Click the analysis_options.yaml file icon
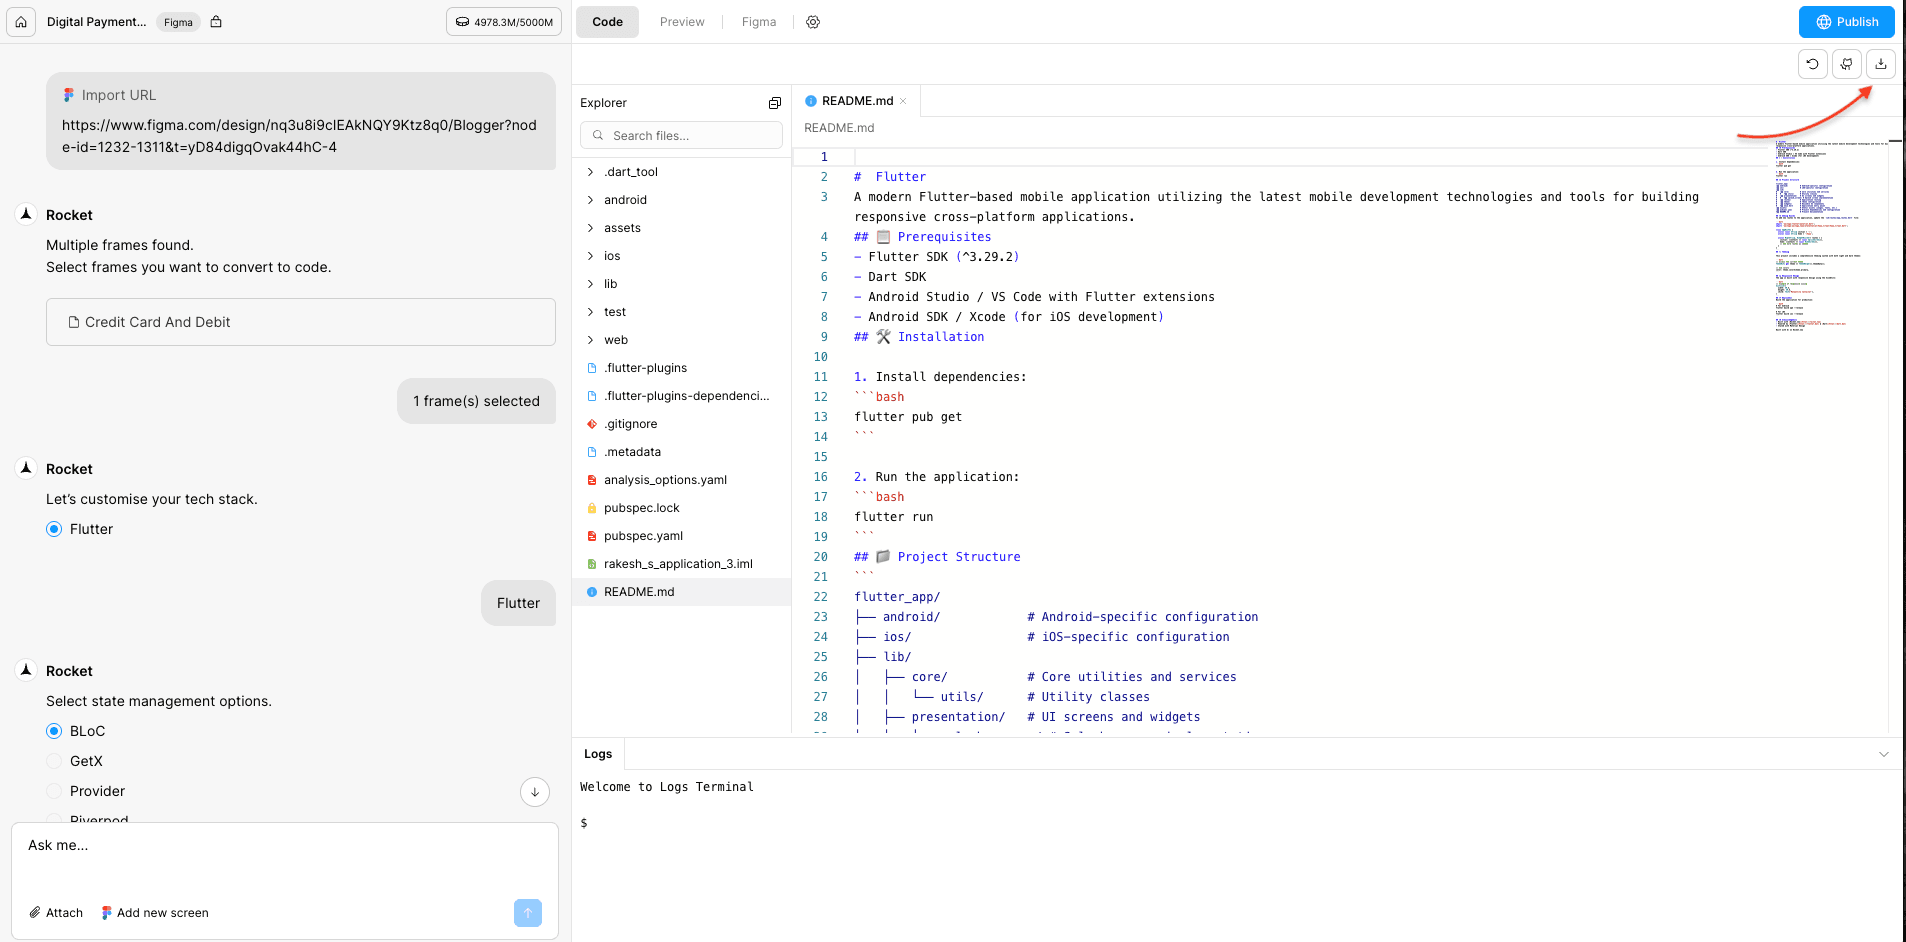Viewport: 1906px width, 942px height. [591, 480]
